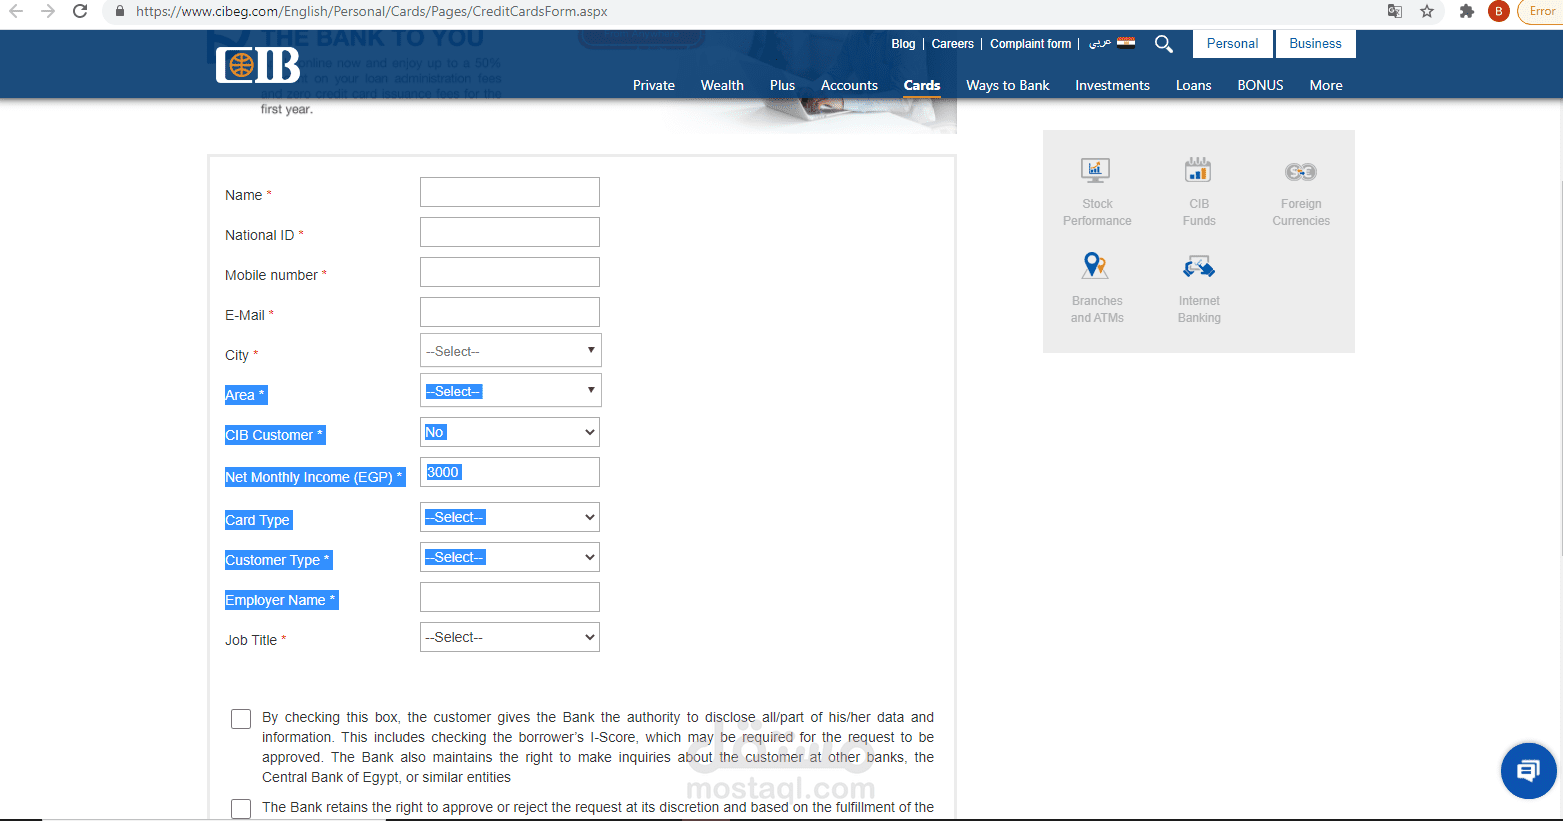Image resolution: width=1563 pixels, height=821 pixels.
Task: Open the Careers link
Action: pos(952,44)
